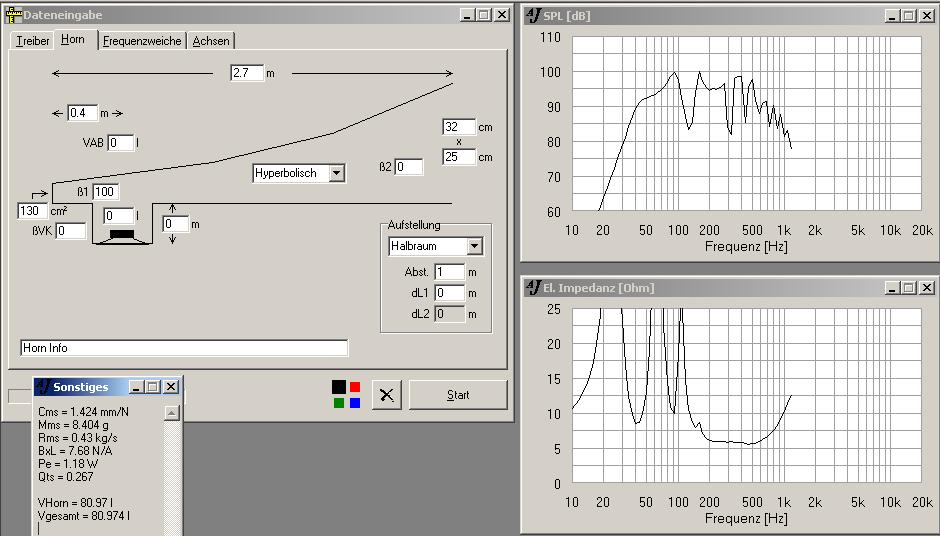Click the Dateneingabe window title icon
The height and width of the screenshot is (536, 940).
pyautogui.click(x=14, y=15)
